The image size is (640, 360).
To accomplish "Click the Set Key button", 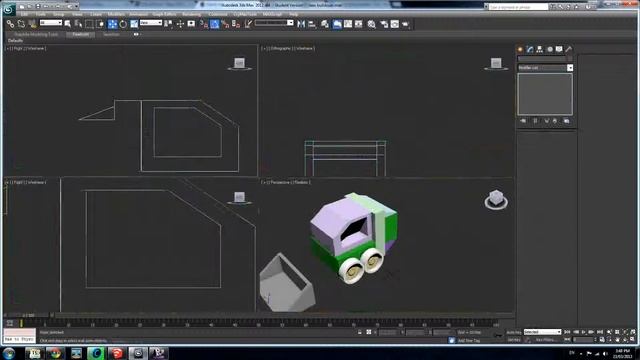I will point(514,340).
